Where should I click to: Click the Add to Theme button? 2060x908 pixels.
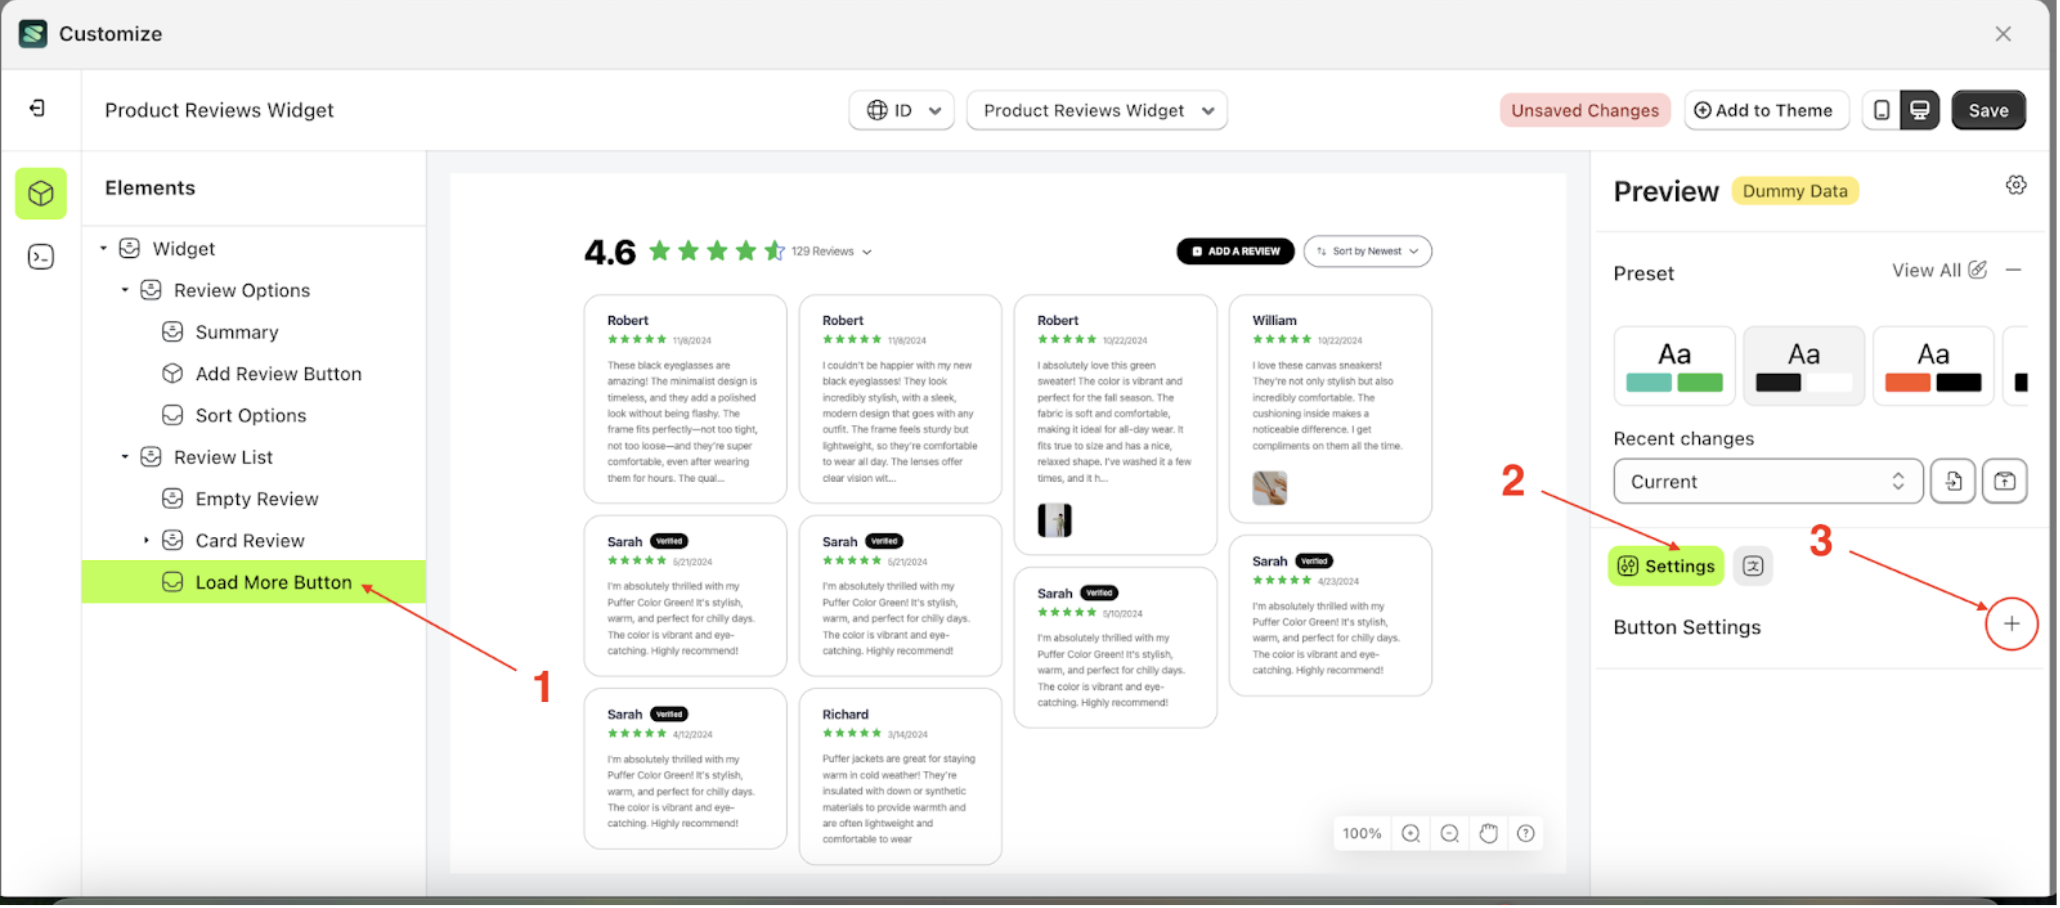[x=1766, y=110]
